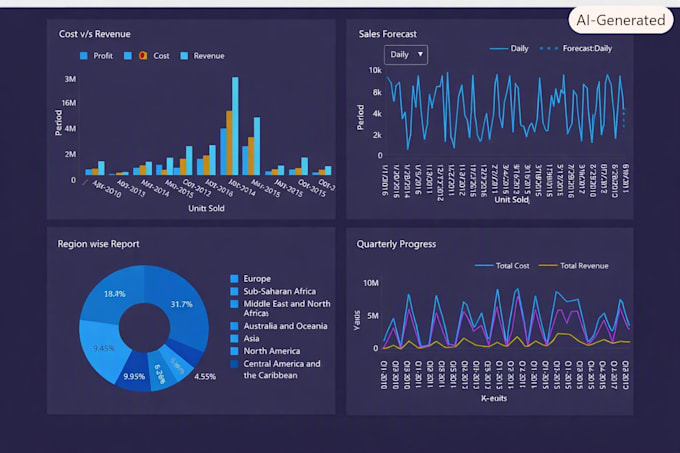Click the Daily line legend entry
This screenshot has width=680, height=453.
(x=509, y=49)
